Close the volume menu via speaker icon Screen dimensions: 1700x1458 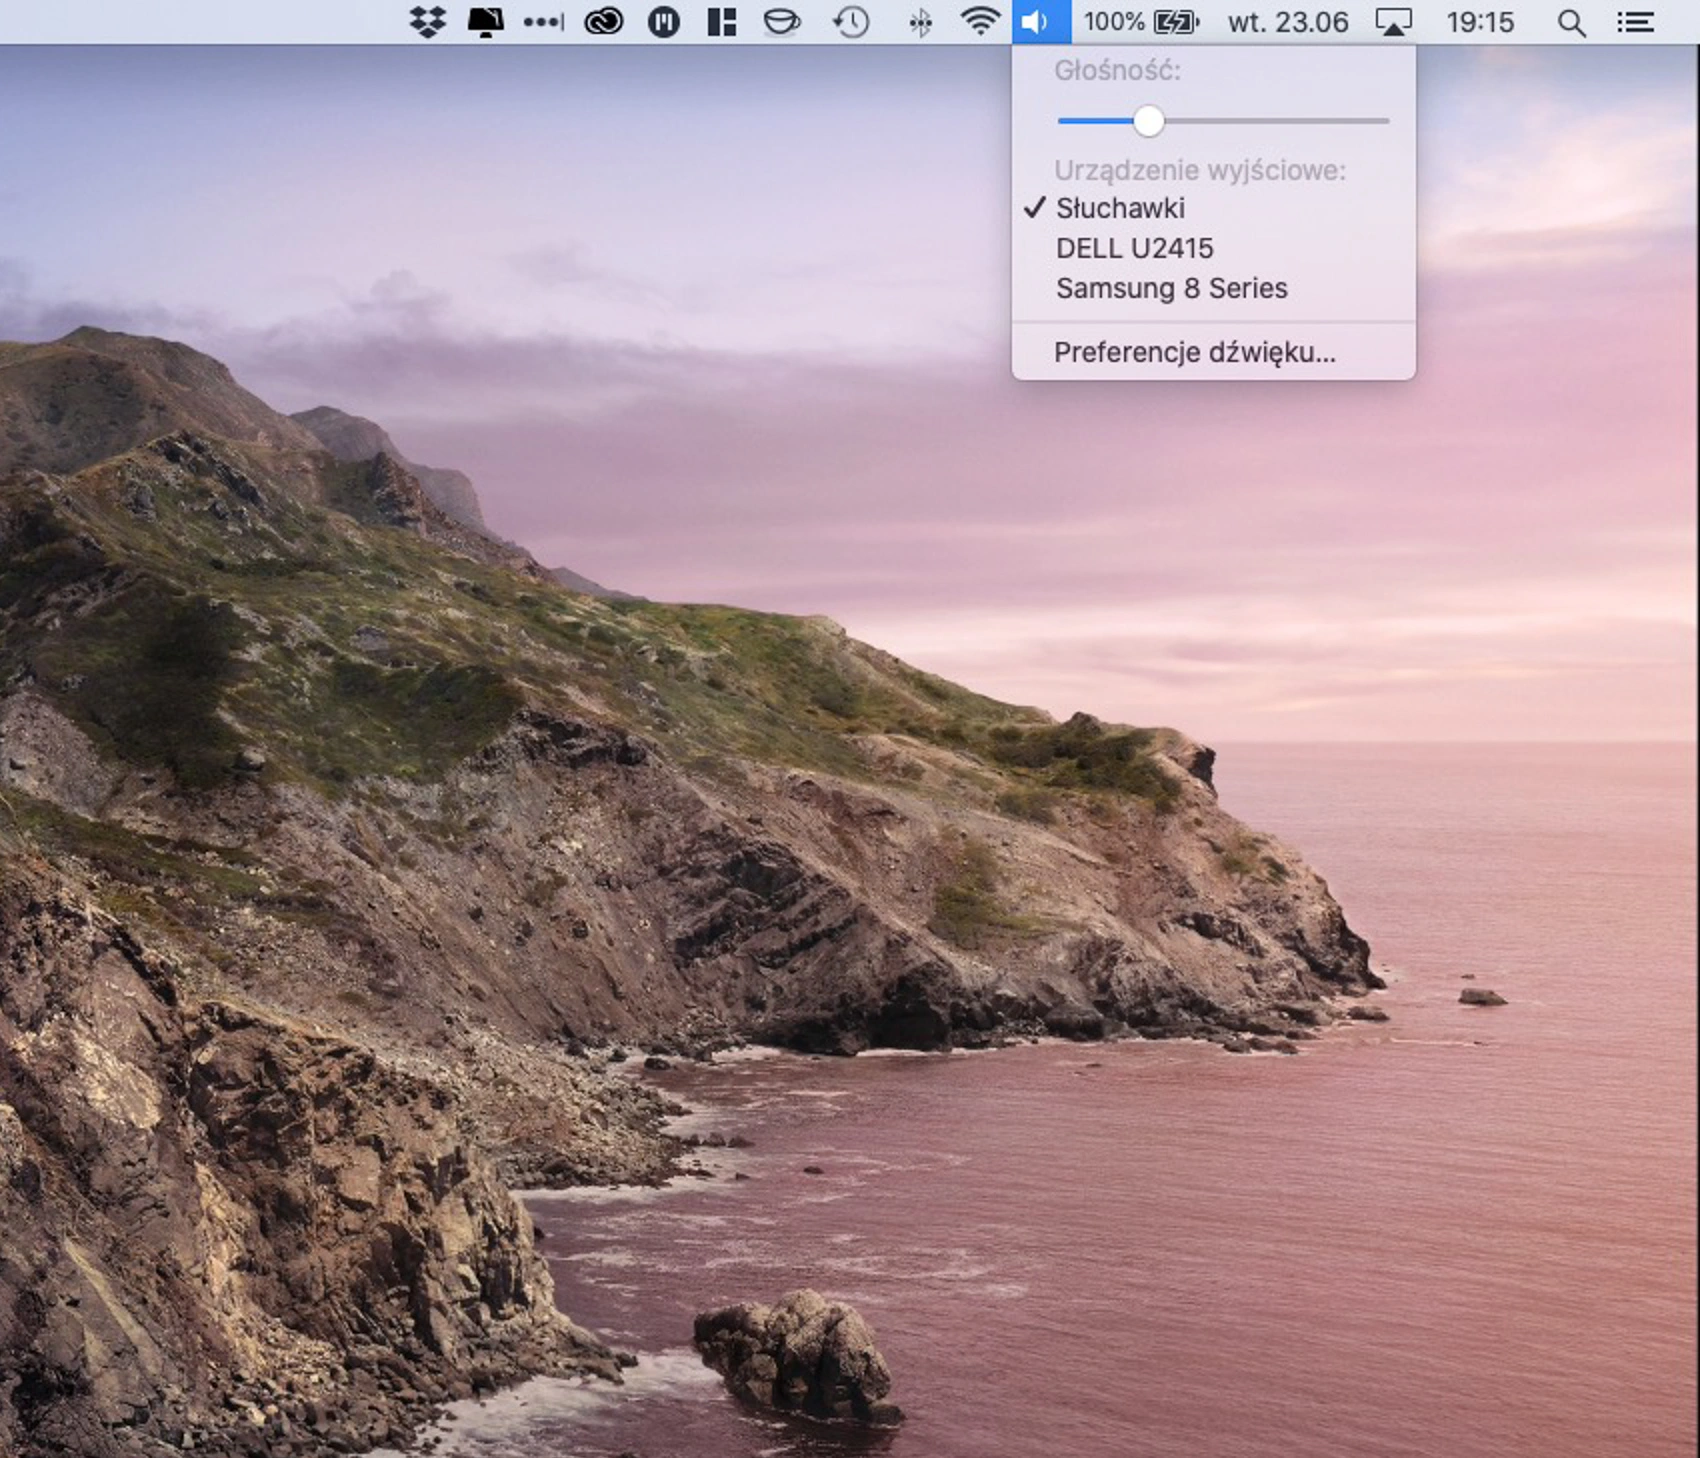1041,22
